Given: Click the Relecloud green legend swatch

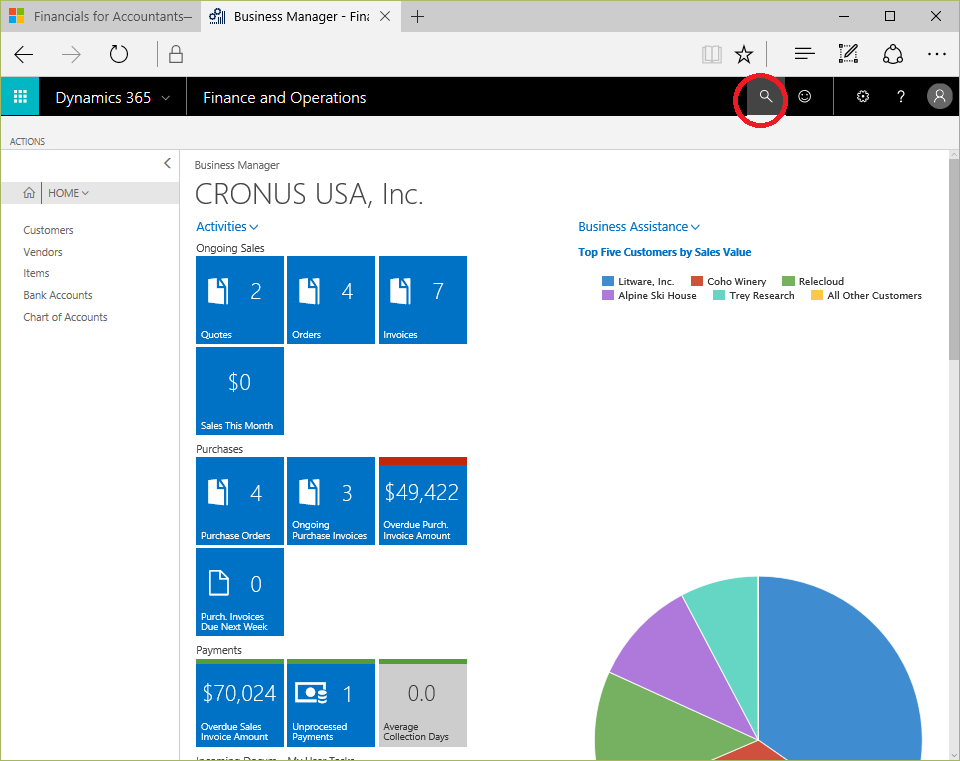Looking at the screenshot, I should point(789,281).
